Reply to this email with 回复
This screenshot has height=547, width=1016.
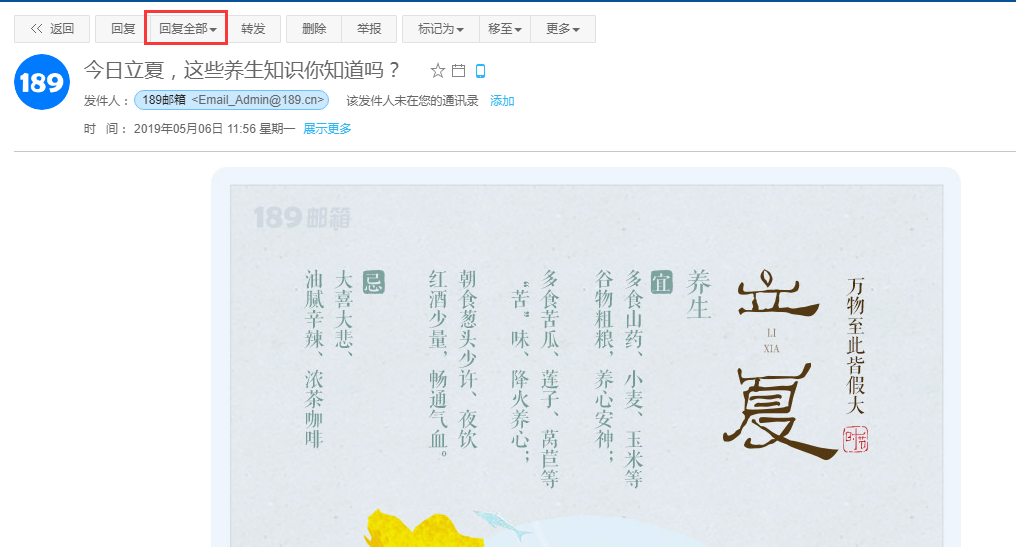(x=123, y=29)
